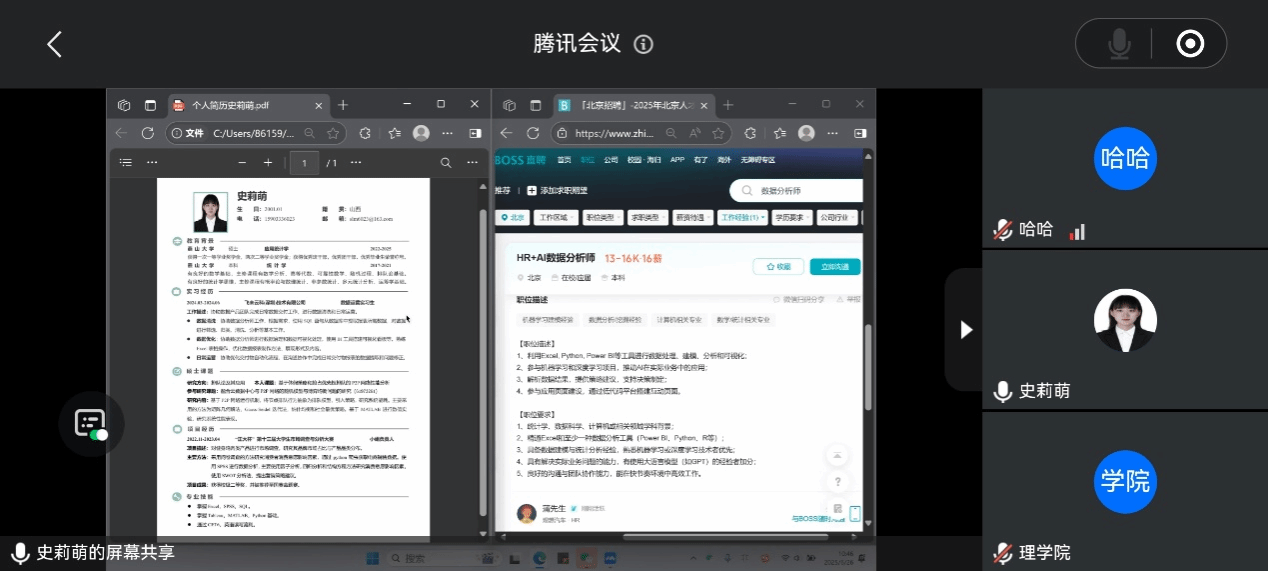
Task: Click the 立即沟通 button
Action: pos(834,267)
